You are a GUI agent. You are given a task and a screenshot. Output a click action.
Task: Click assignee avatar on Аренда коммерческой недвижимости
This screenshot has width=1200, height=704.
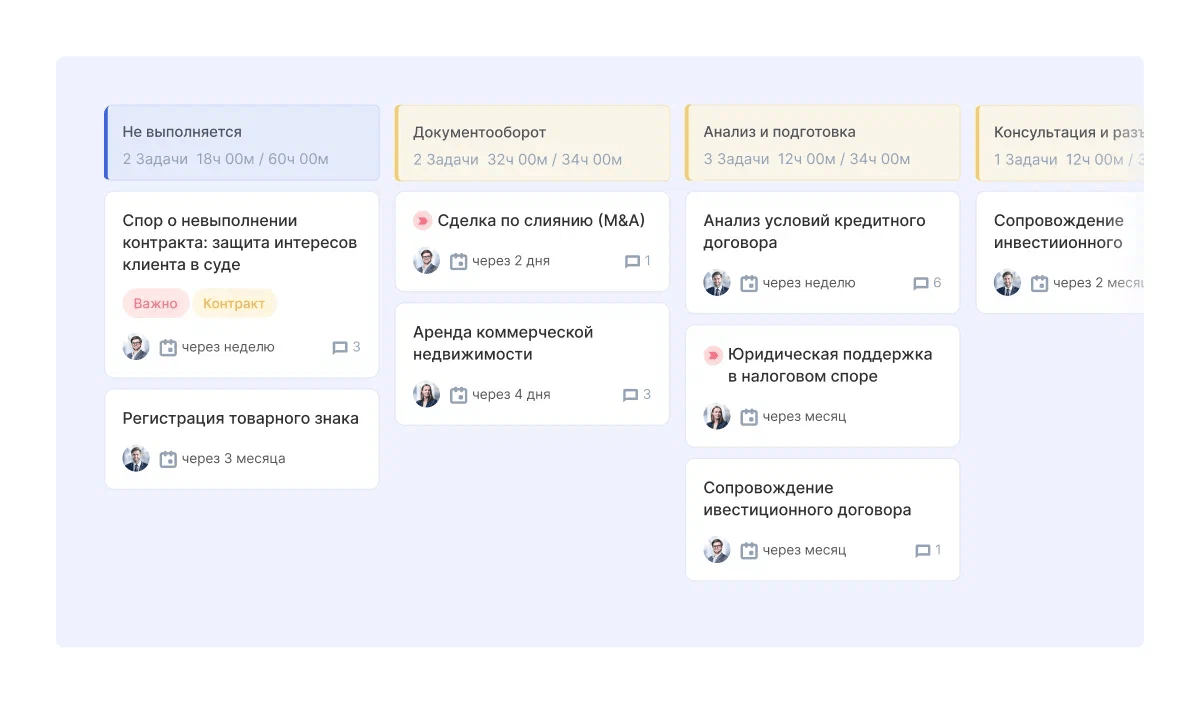pos(427,395)
